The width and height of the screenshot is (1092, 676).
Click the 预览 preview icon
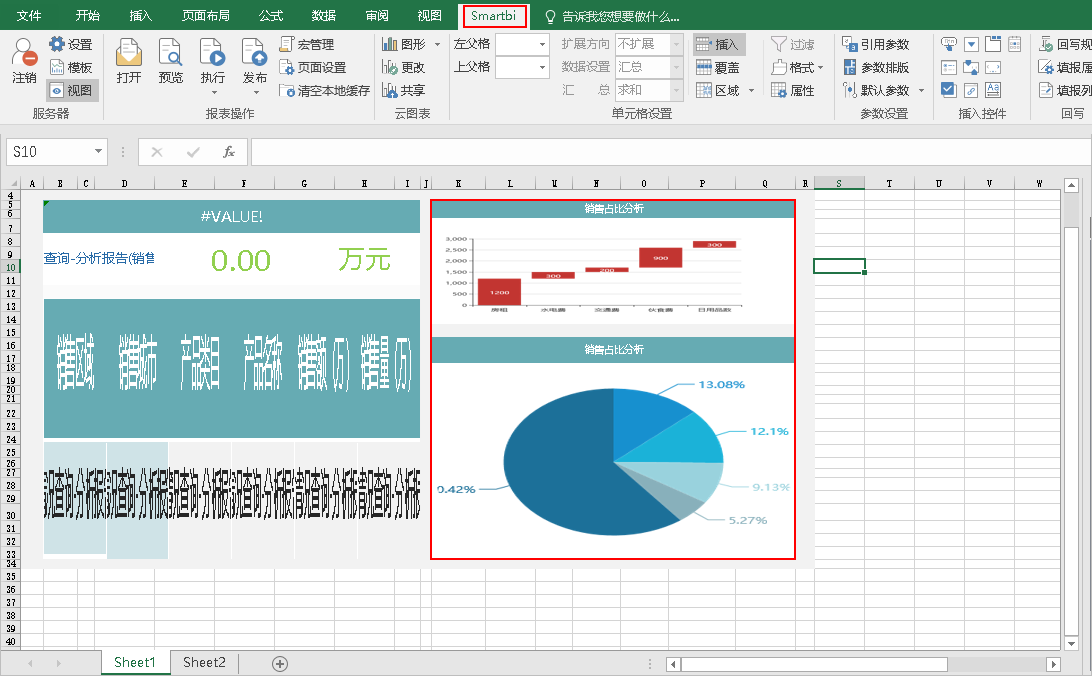(x=171, y=52)
